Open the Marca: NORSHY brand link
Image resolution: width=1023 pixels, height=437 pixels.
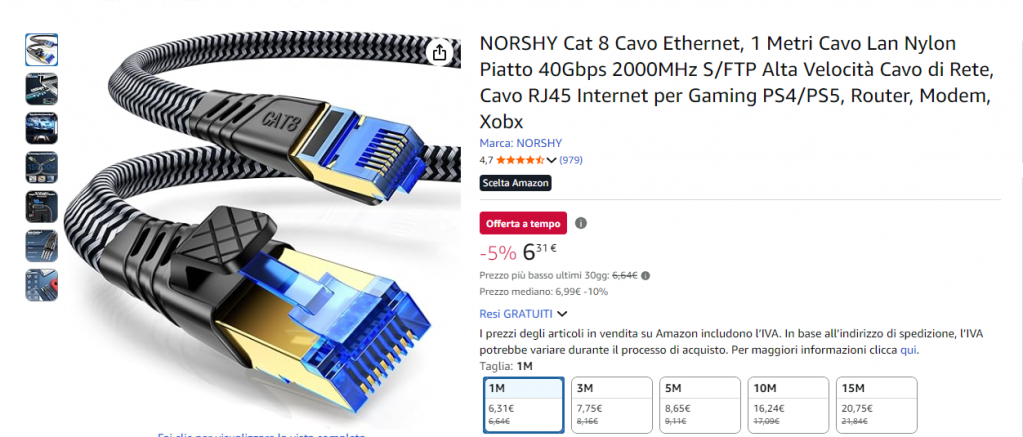(x=520, y=143)
